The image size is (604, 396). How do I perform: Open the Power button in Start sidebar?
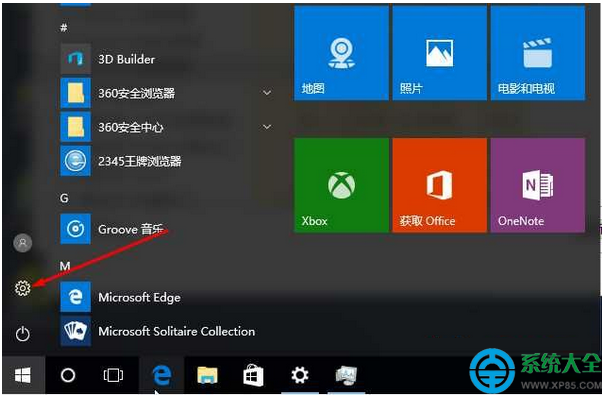point(22,334)
